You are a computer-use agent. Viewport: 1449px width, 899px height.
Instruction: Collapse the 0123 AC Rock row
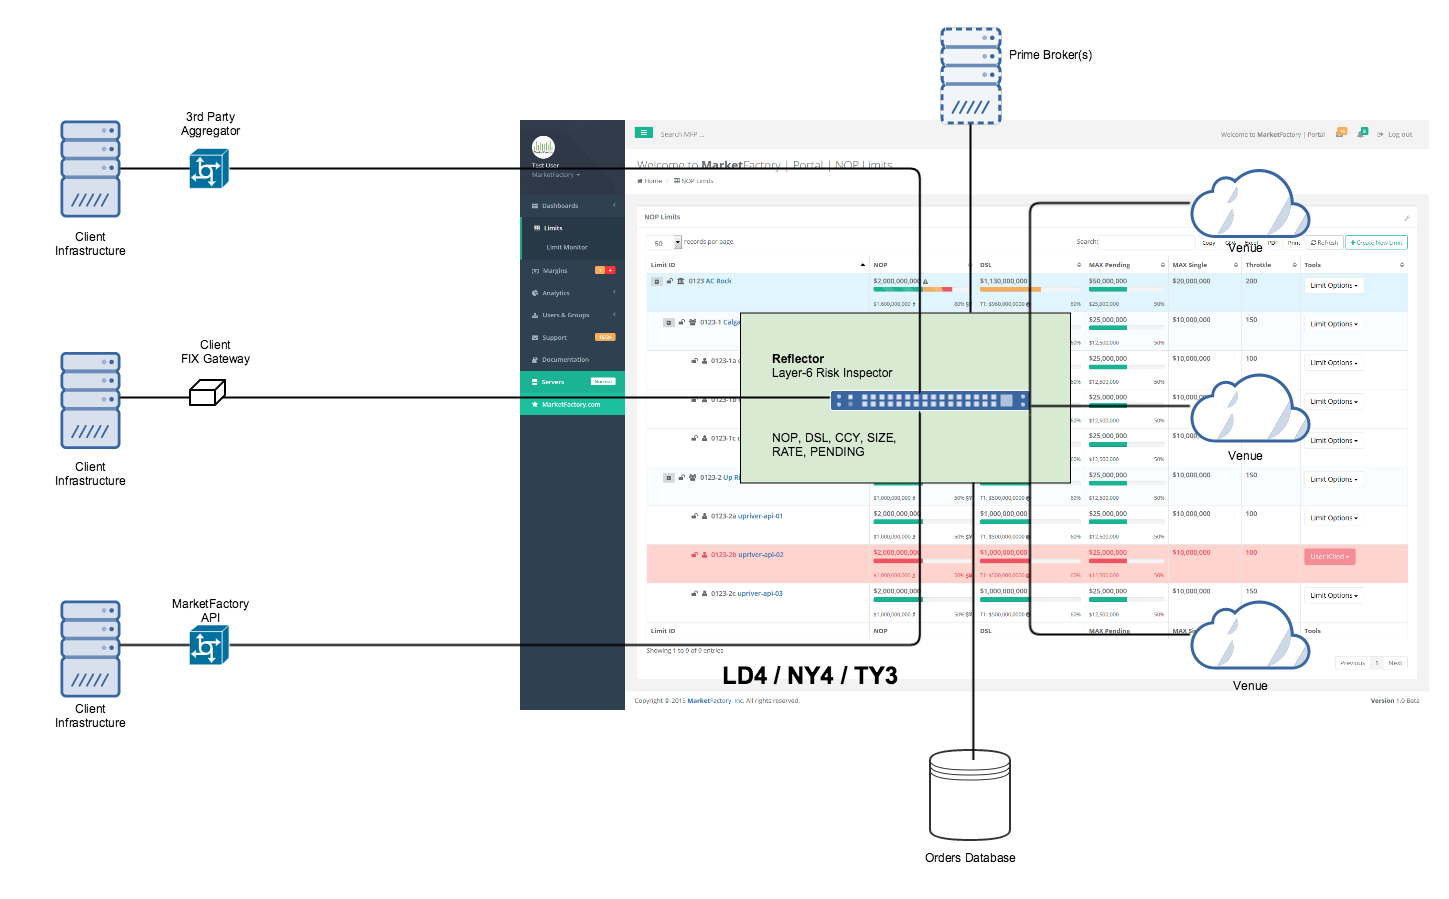coord(657,282)
